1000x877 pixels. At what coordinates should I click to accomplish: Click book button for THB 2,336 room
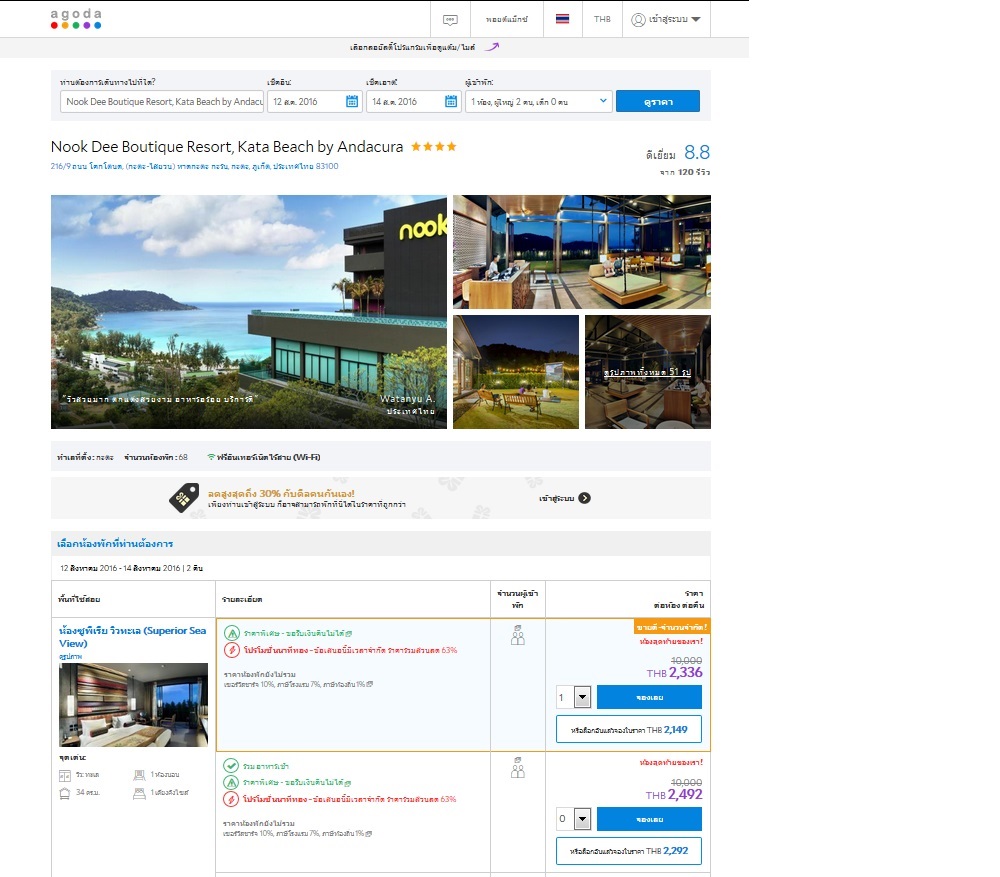click(x=649, y=697)
